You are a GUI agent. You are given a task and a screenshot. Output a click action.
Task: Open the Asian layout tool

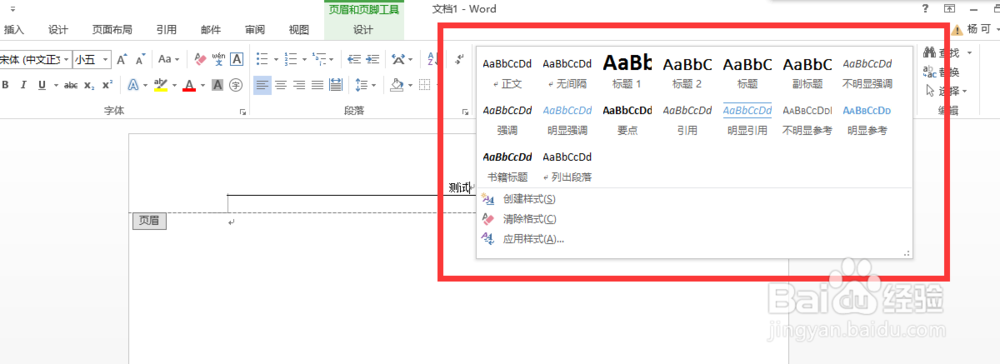399,59
